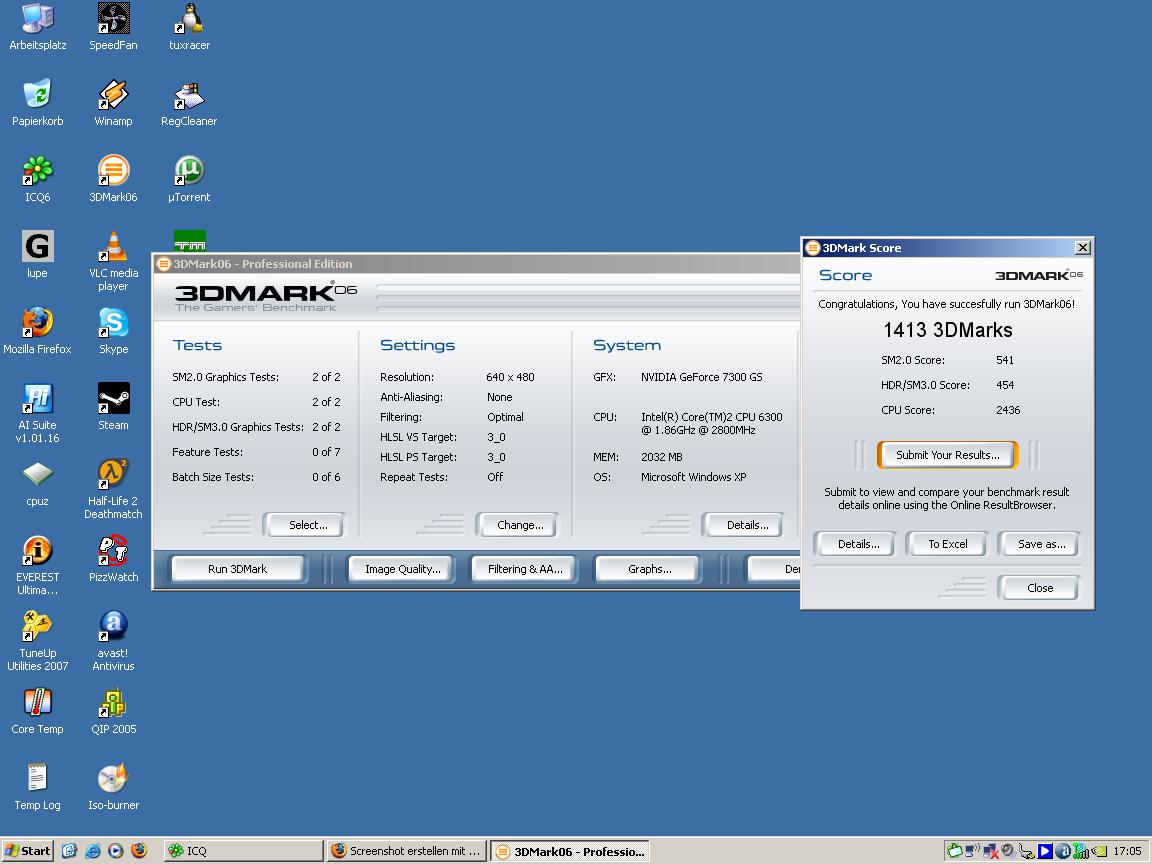The width and height of the screenshot is (1152, 864).
Task: Launch EVEREST Ultimate desktop icon
Action: coord(37,565)
